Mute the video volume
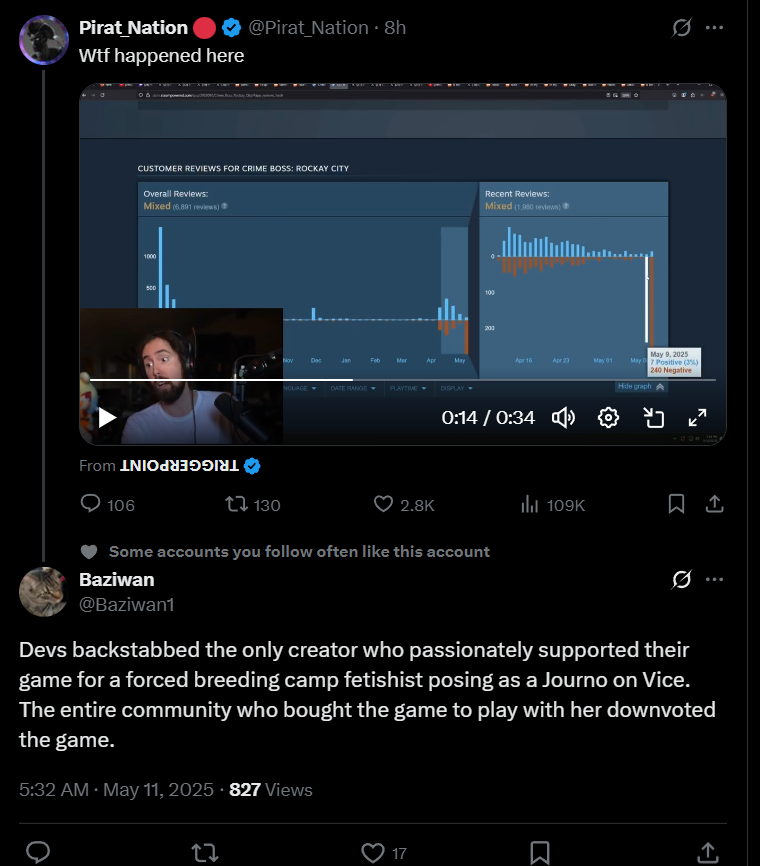760x866 pixels. point(563,418)
